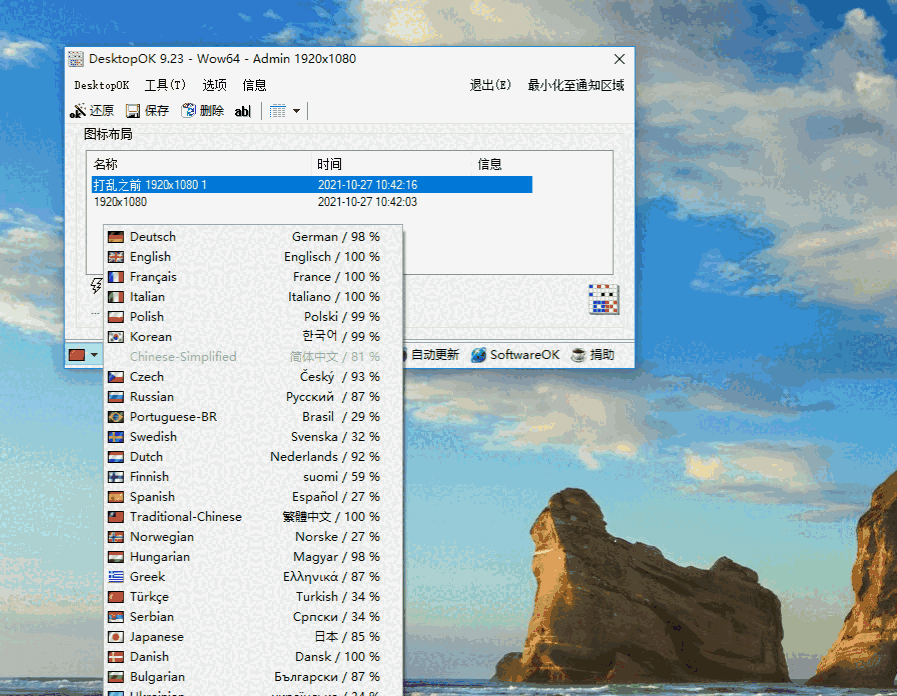Click the 退出(E) button

click(490, 84)
